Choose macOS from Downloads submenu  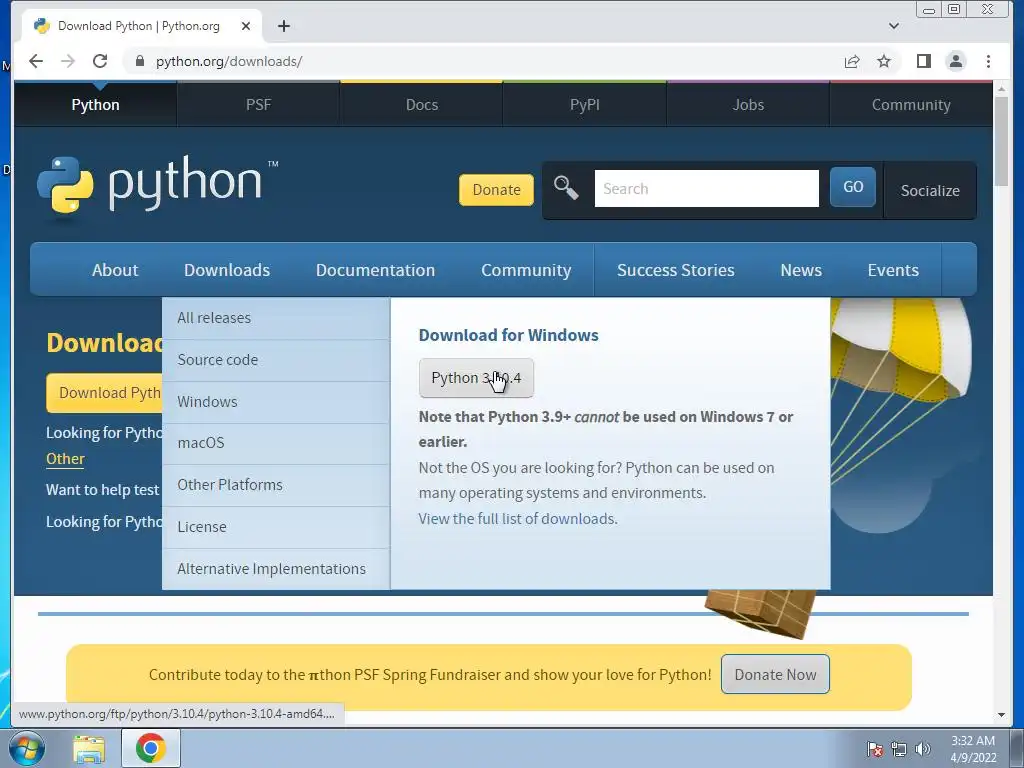tap(276, 443)
